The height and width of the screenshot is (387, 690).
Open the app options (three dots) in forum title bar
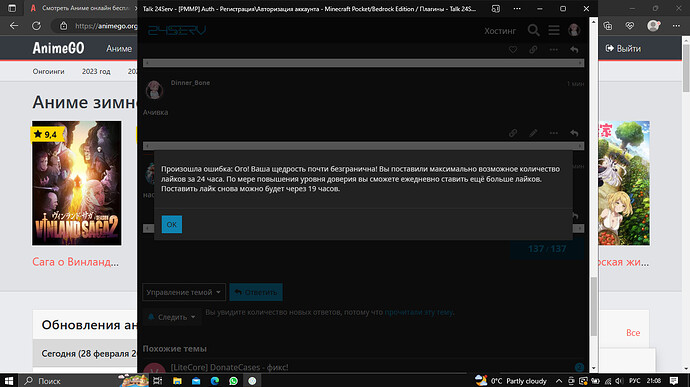[517, 9]
